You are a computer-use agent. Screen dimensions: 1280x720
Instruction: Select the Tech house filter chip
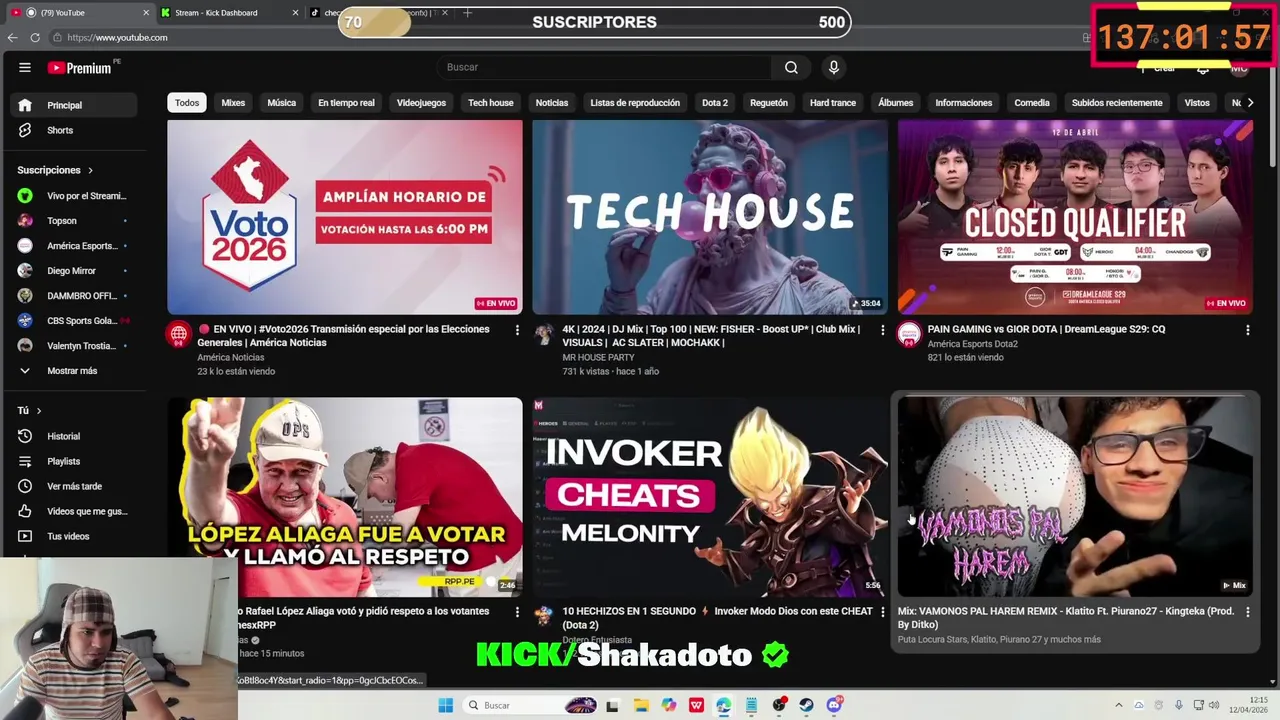[x=490, y=103]
